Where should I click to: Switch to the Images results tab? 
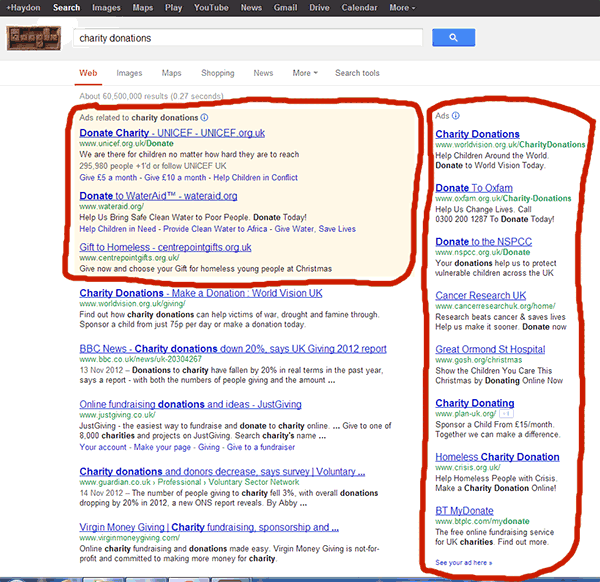click(x=129, y=73)
